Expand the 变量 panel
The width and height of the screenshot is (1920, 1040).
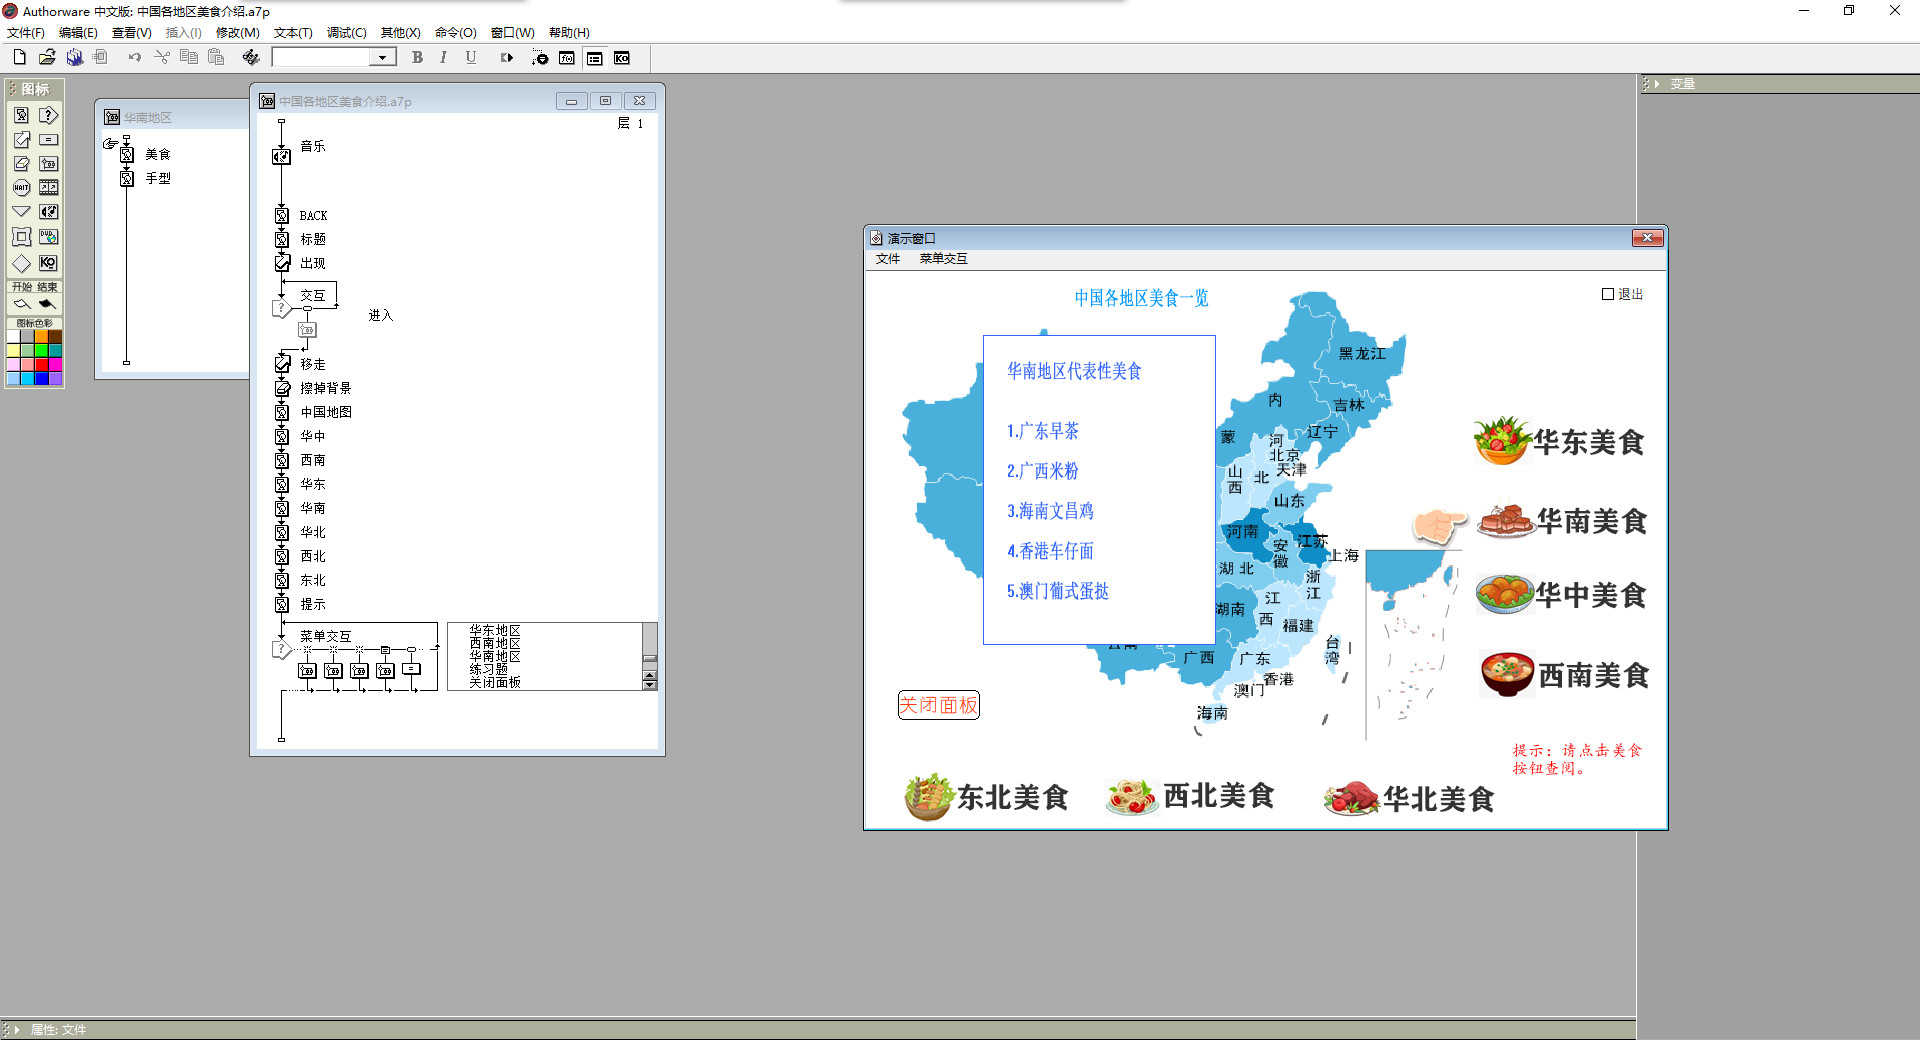coord(1657,84)
